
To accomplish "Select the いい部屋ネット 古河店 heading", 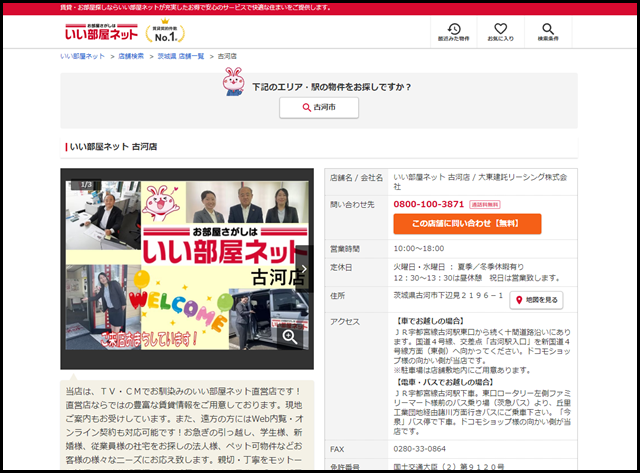I will (x=113, y=147).
